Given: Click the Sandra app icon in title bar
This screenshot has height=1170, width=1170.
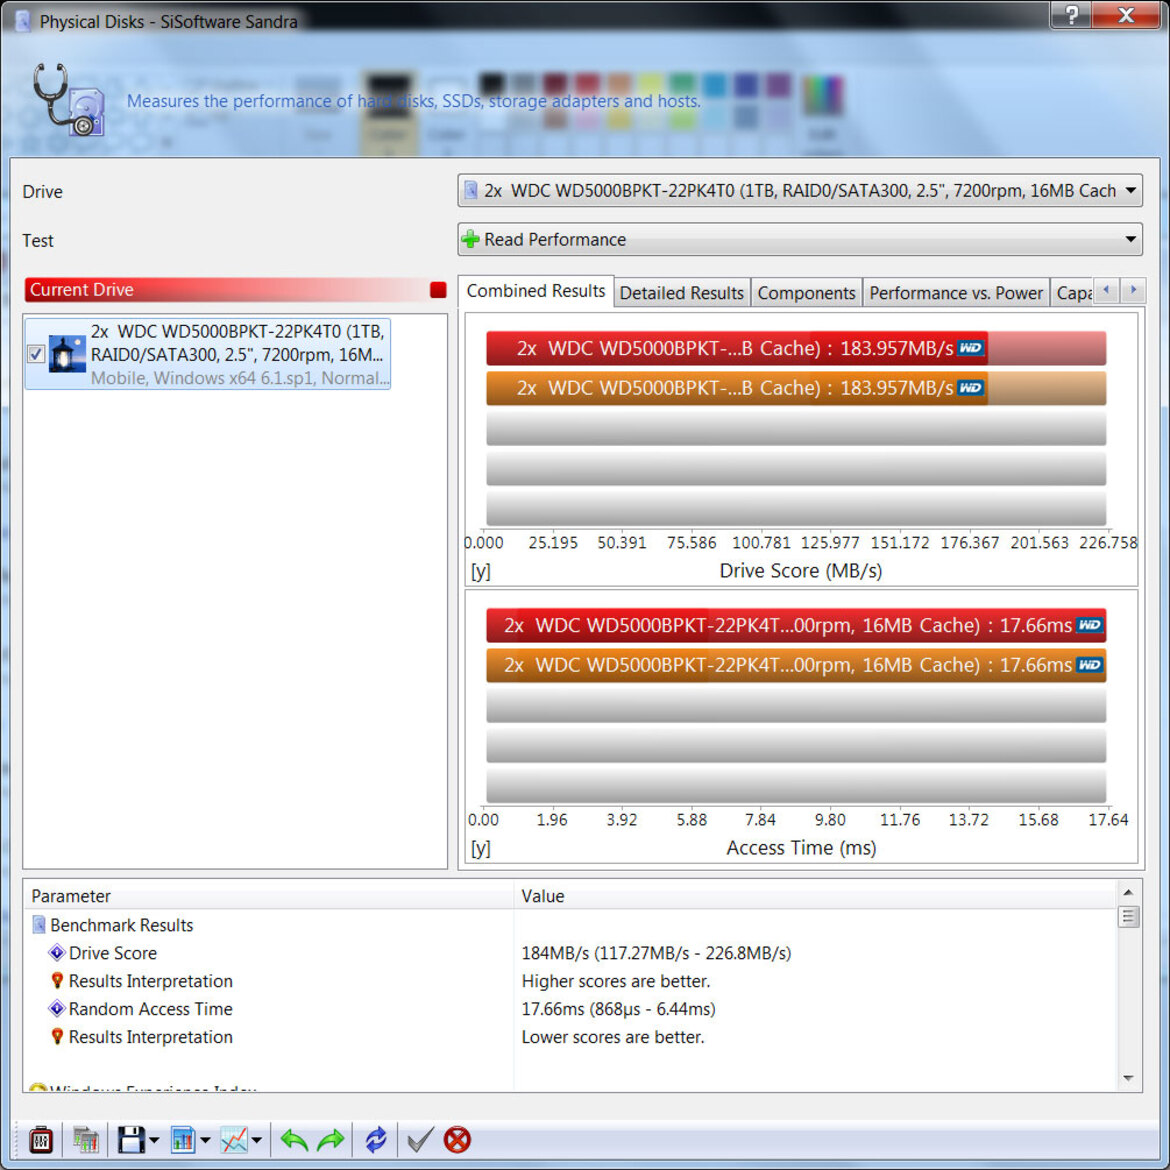Looking at the screenshot, I should pyautogui.click(x=23, y=21).
